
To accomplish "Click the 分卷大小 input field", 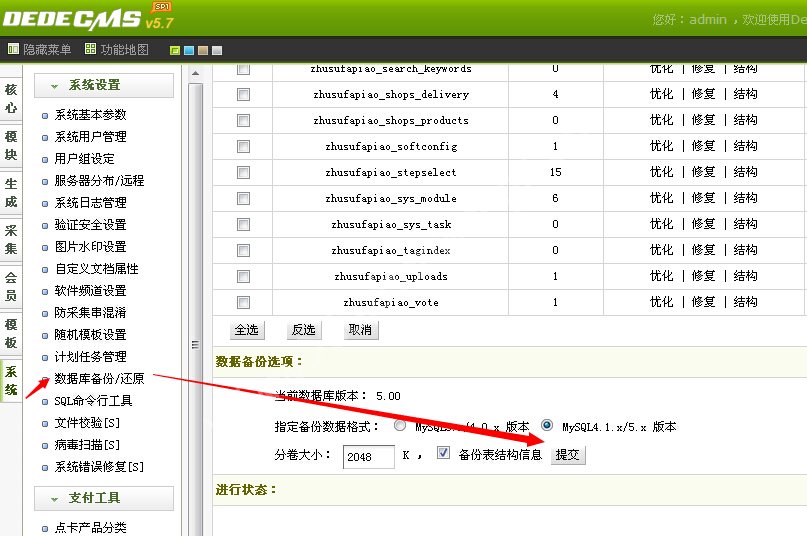I will pyautogui.click(x=368, y=457).
